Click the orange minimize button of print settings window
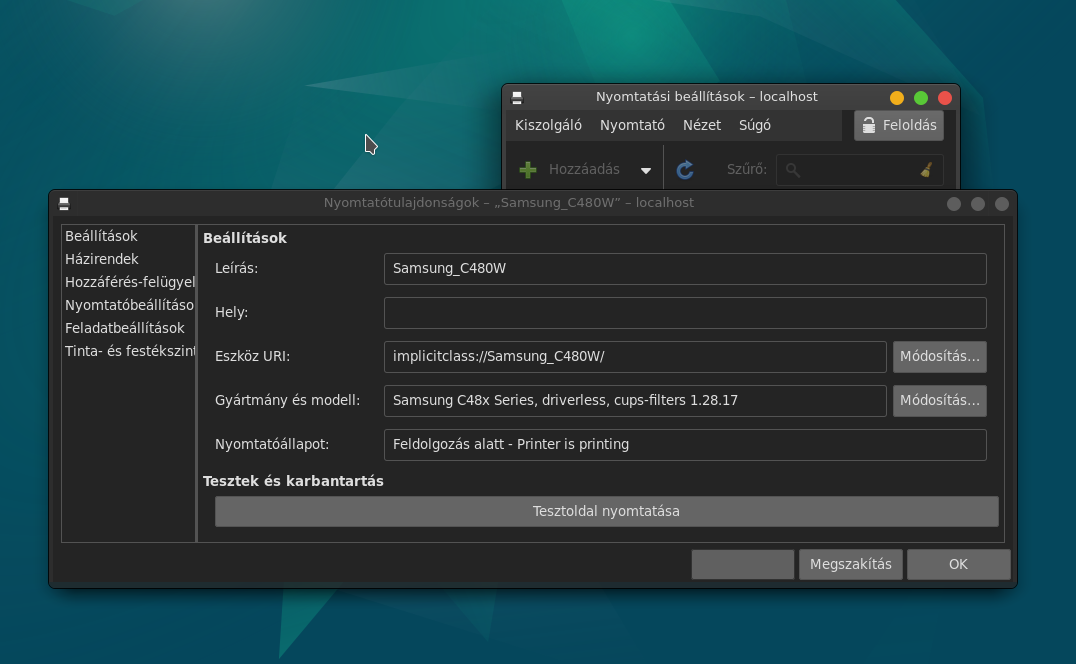The width and height of the screenshot is (1076, 664). coord(897,98)
